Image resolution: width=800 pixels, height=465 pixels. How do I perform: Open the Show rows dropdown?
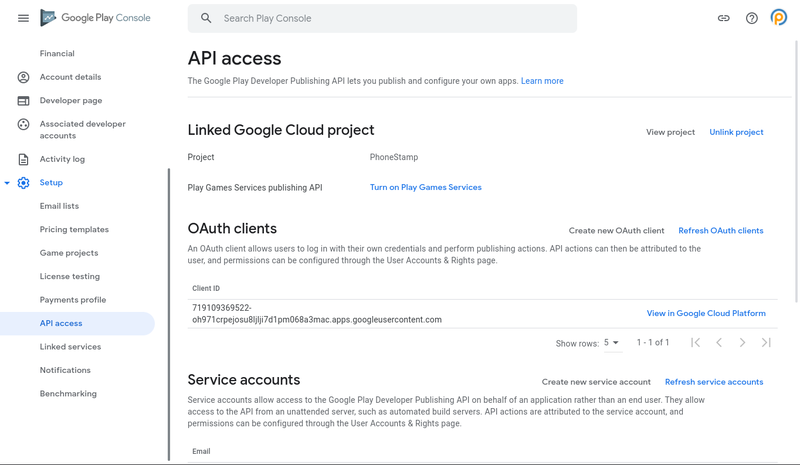point(612,343)
